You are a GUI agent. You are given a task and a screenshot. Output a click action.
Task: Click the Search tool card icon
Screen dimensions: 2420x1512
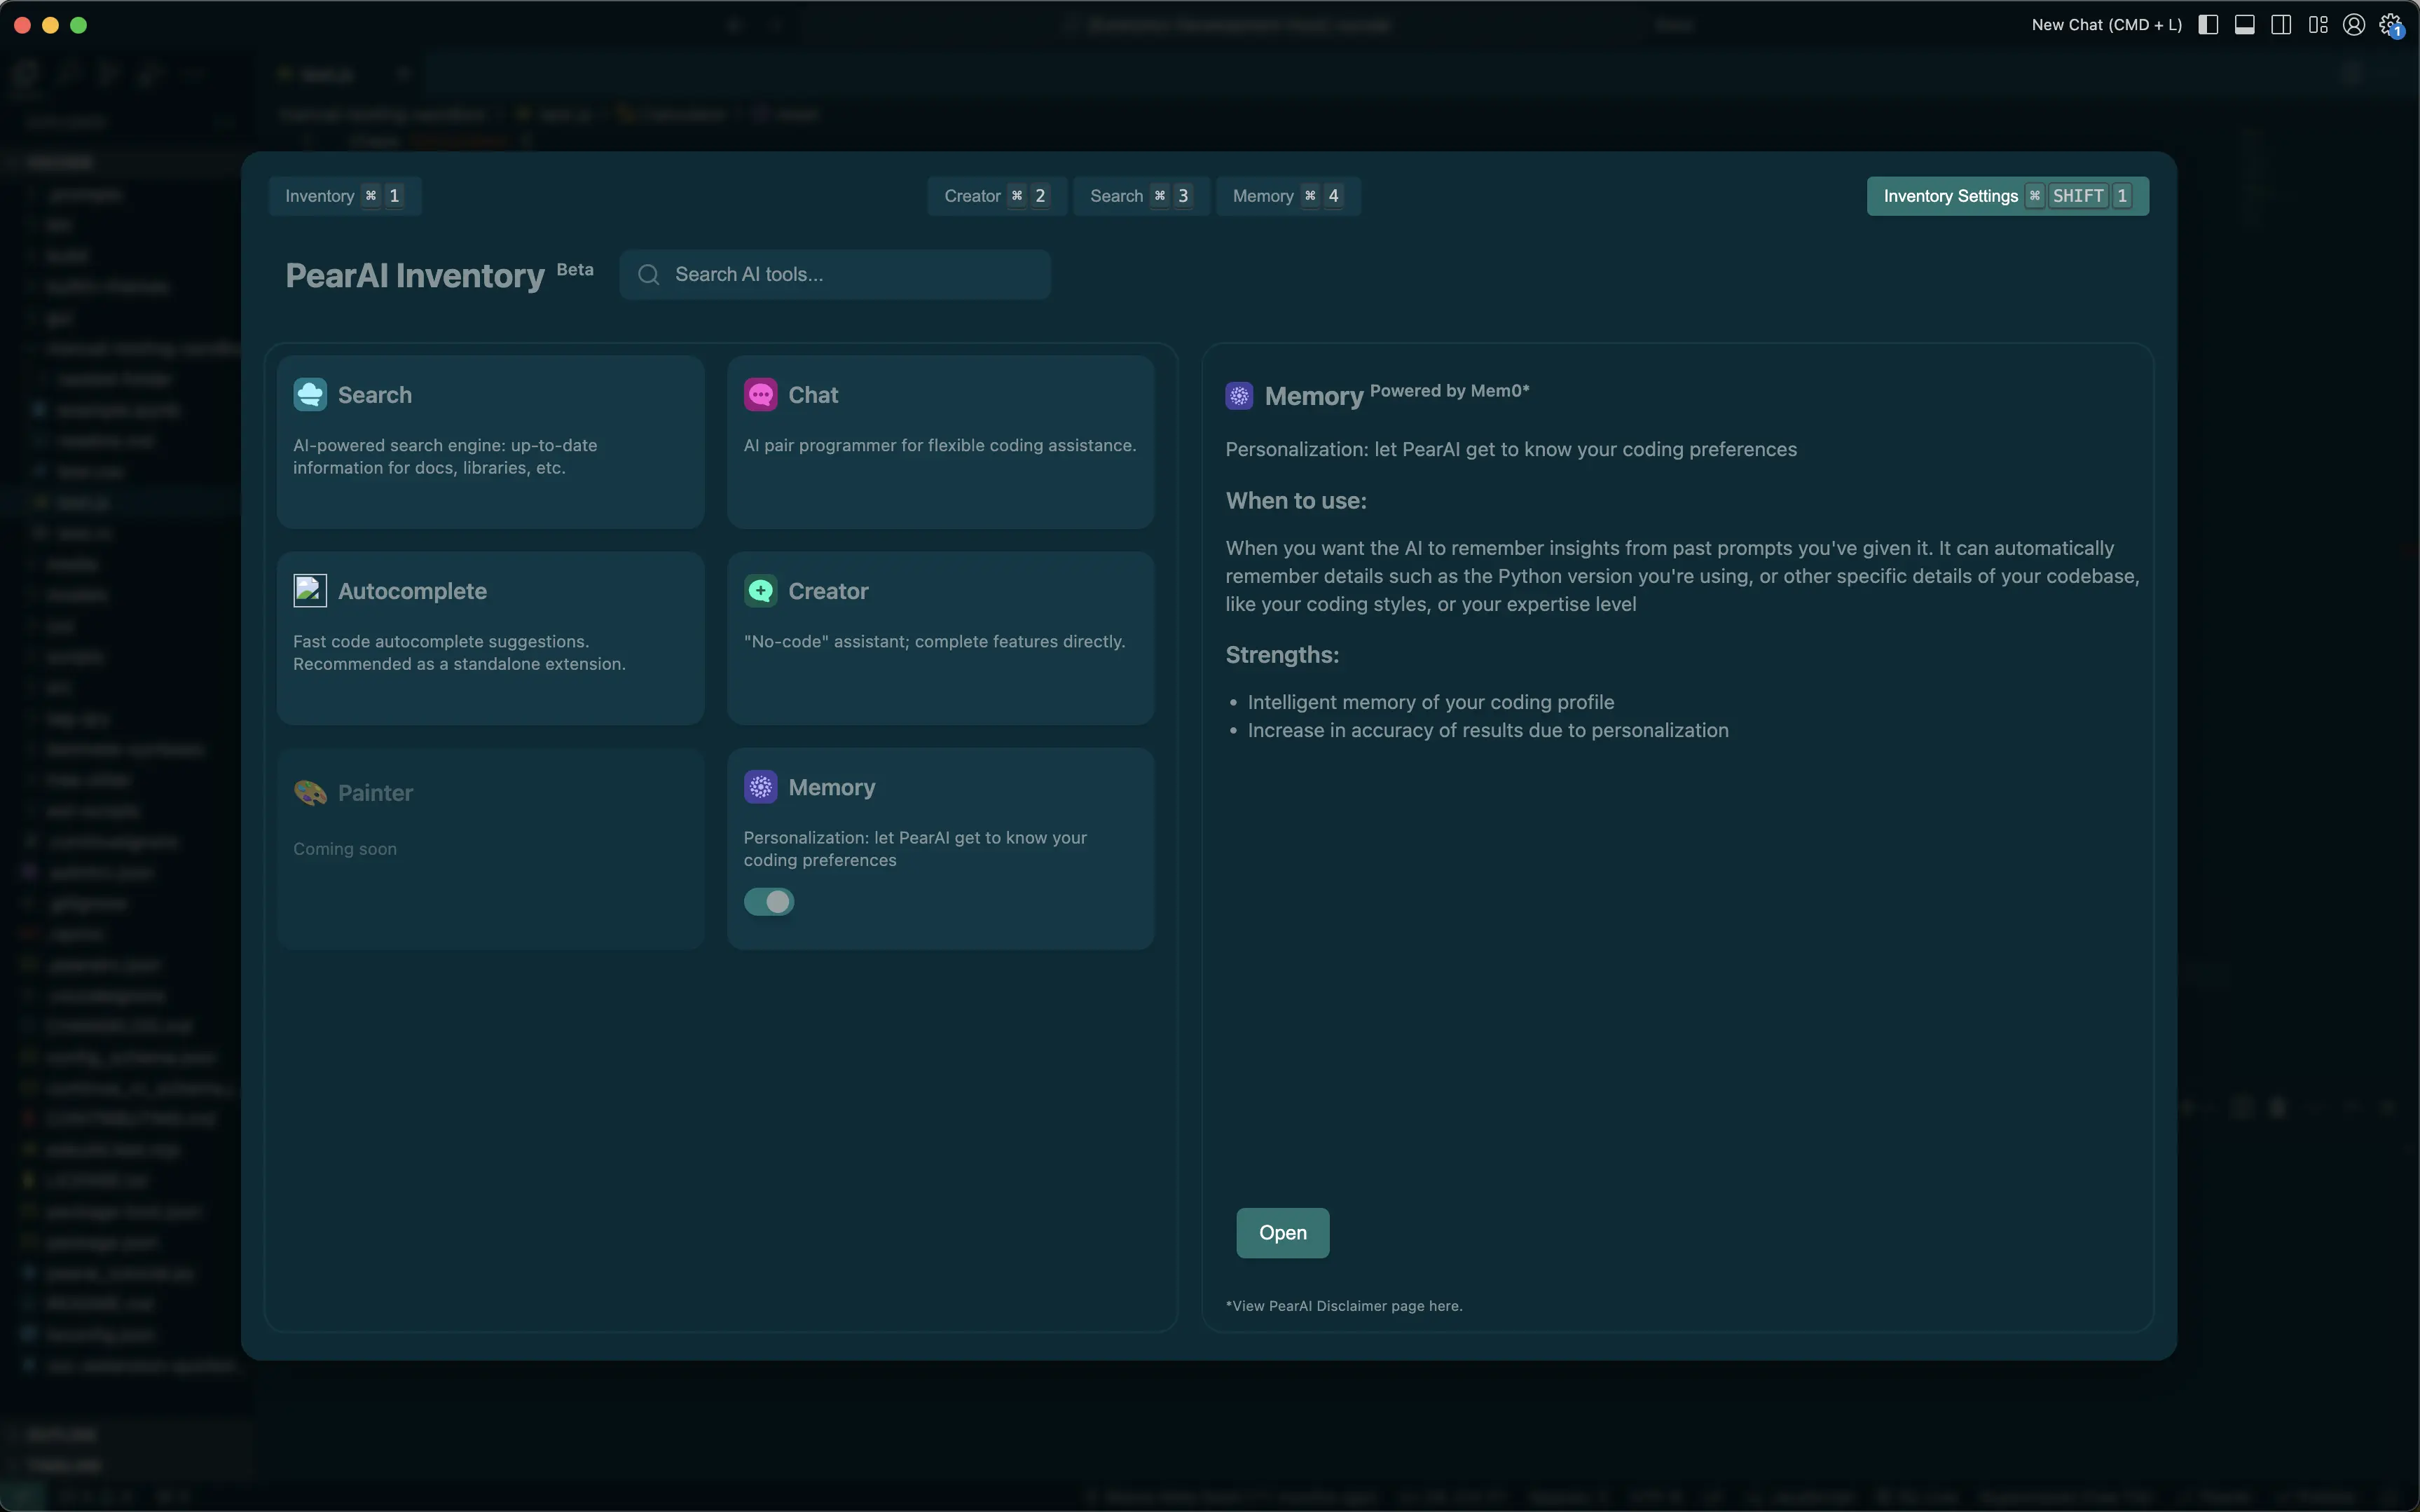tap(310, 395)
